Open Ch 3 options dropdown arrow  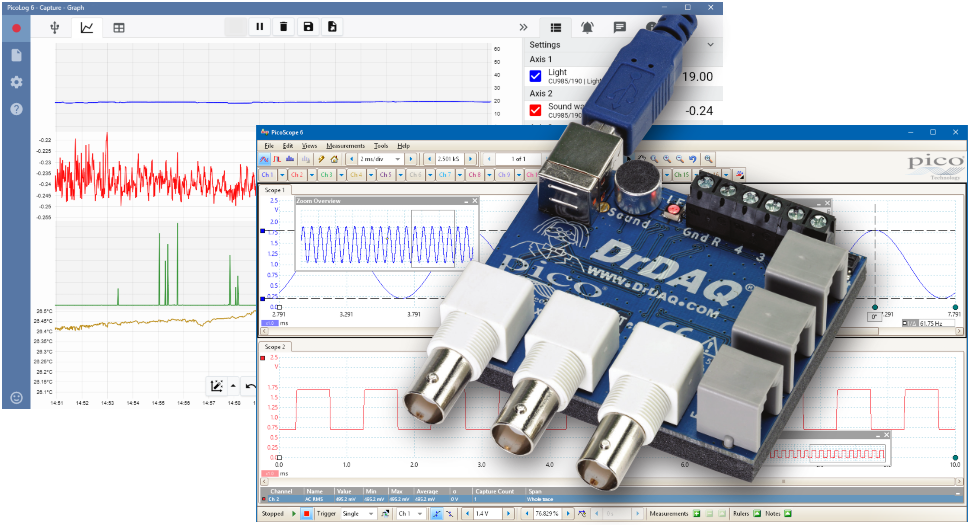pyautogui.click(x=341, y=175)
